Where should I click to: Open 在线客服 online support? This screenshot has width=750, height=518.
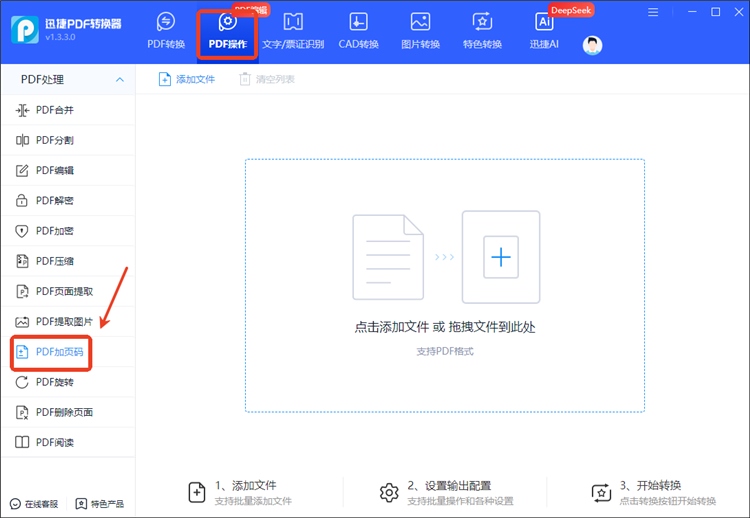click(x=34, y=504)
